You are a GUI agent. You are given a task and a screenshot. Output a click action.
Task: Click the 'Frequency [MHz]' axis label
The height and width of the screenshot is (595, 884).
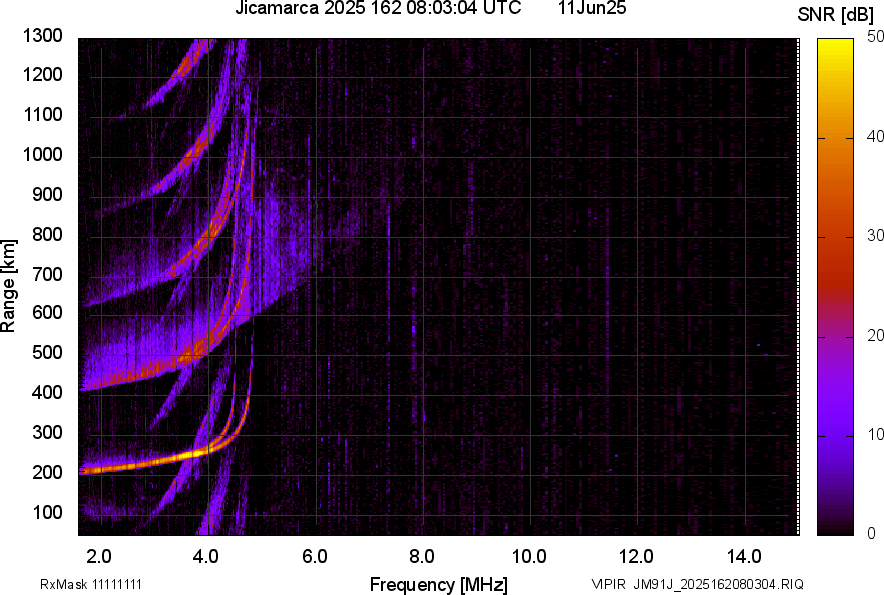[x=439, y=584]
